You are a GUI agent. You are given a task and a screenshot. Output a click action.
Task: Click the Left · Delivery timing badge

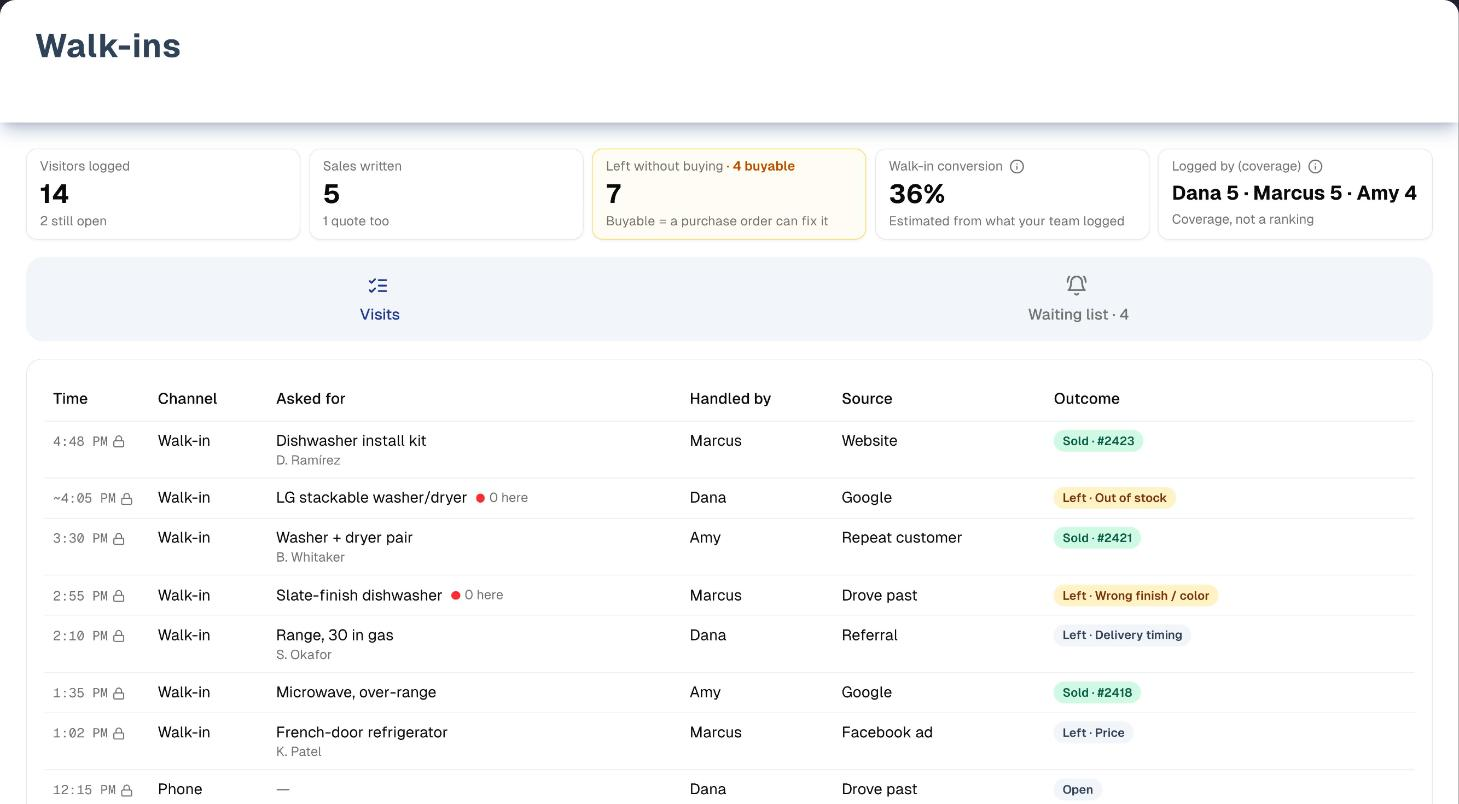click(1122, 636)
